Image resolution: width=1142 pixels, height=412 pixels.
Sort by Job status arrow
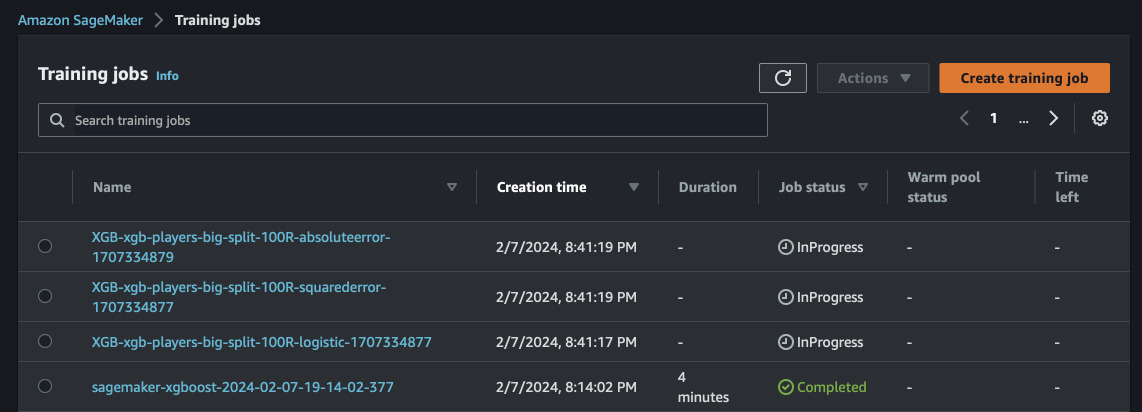pyautogui.click(x=863, y=187)
